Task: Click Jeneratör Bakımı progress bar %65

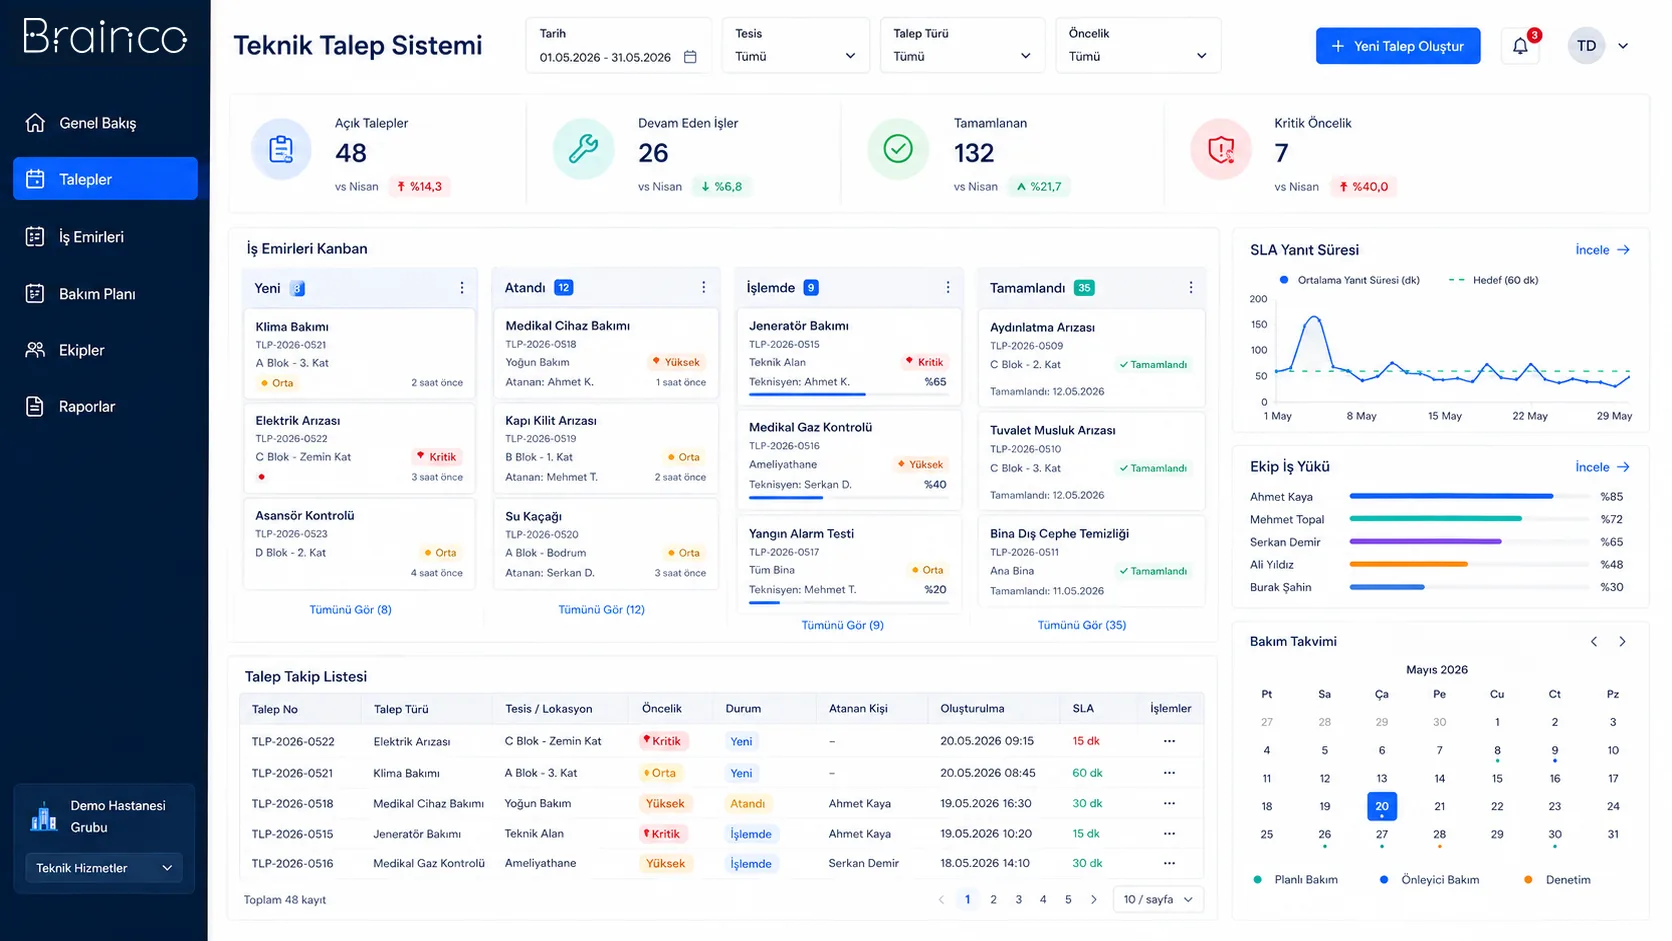Action: pyautogui.click(x=849, y=394)
